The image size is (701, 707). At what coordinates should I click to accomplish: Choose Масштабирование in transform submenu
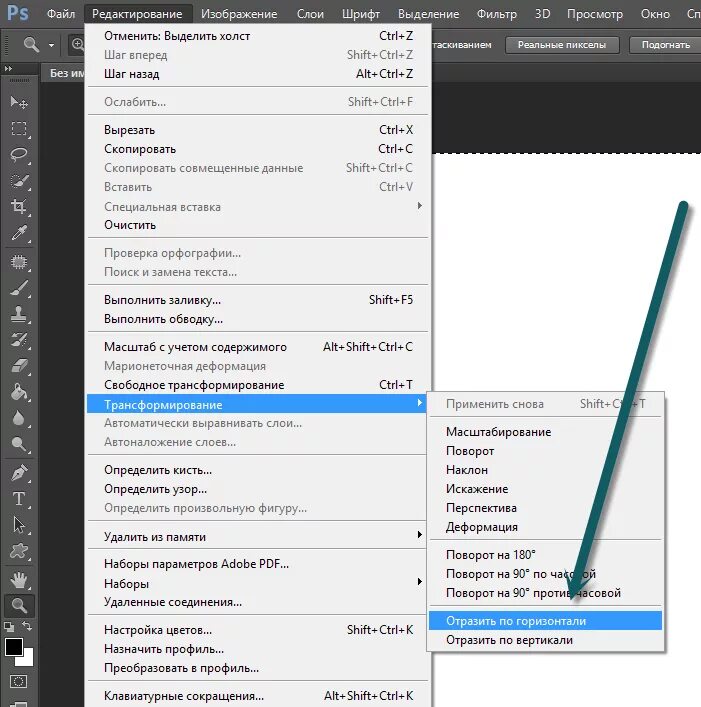[x=545, y=432]
